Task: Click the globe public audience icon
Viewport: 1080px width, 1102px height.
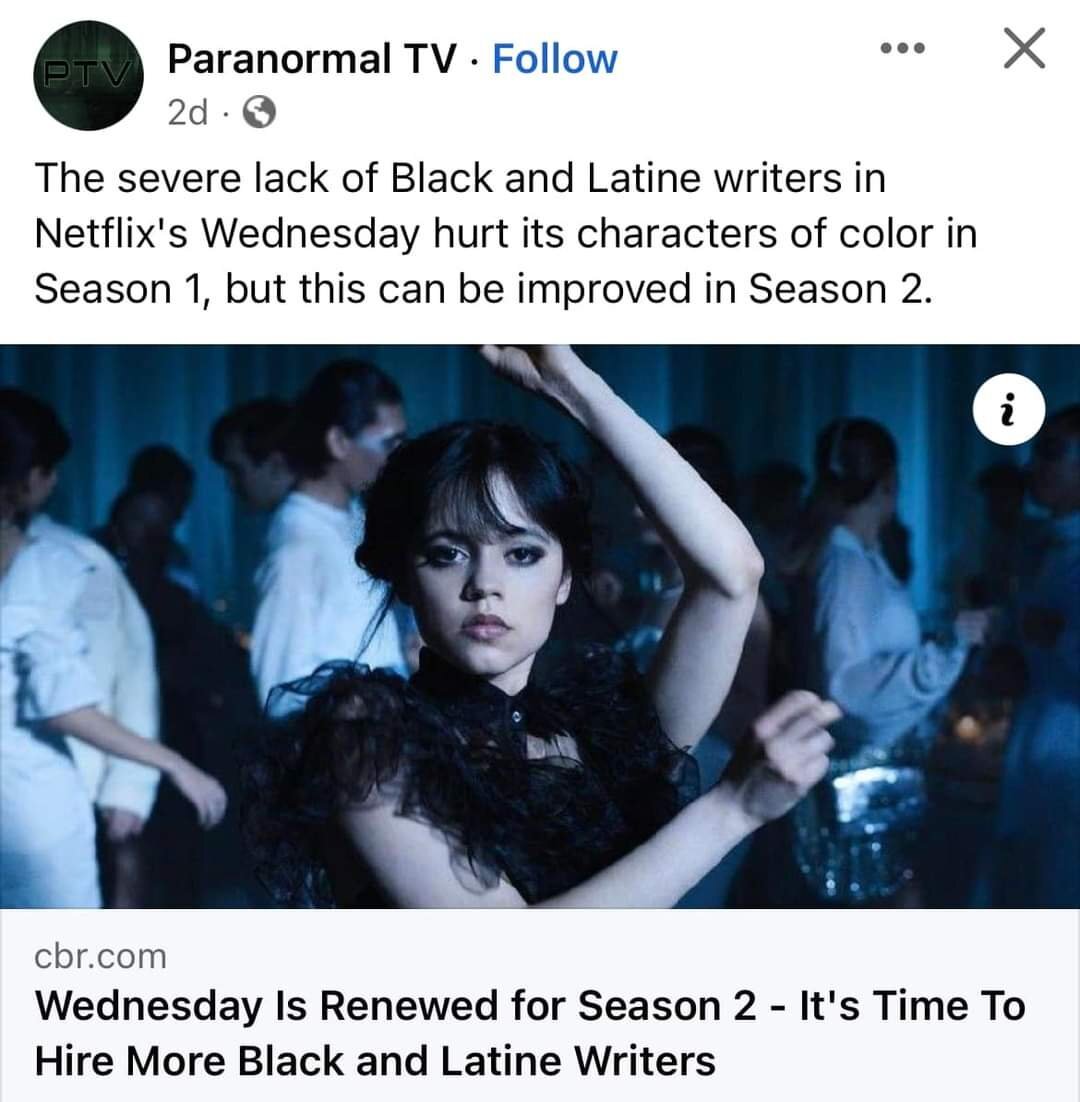Action: [x=259, y=112]
